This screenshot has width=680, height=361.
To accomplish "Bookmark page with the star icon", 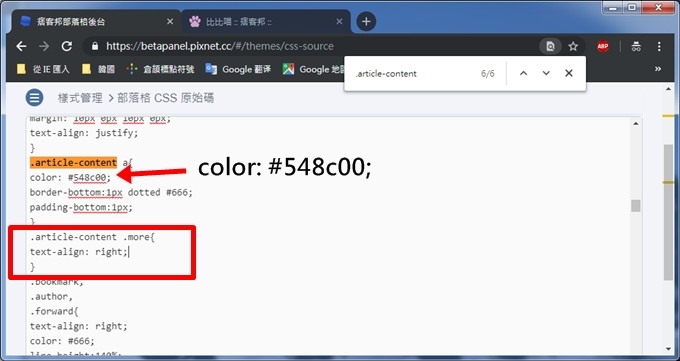I will (573, 46).
